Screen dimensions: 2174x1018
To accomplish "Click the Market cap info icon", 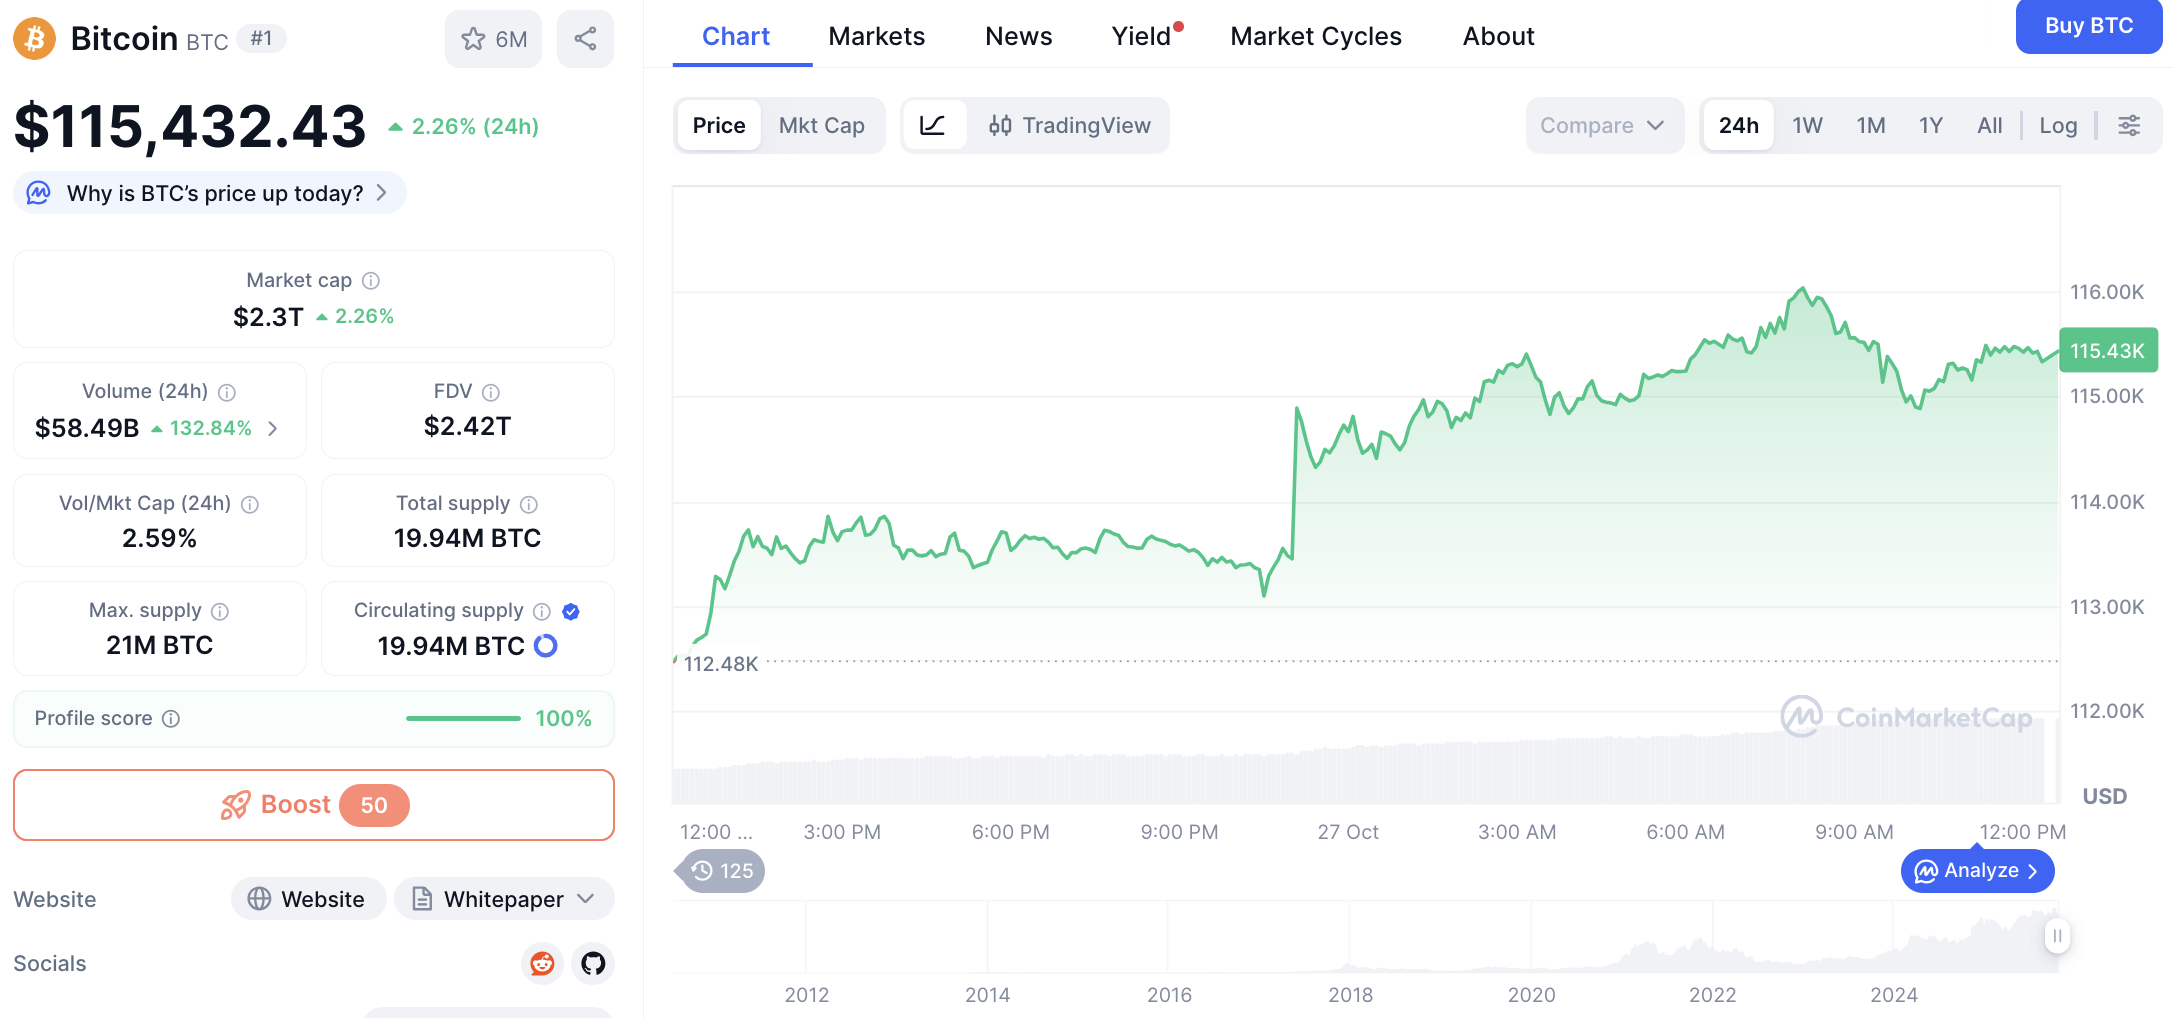I will point(371,281).
